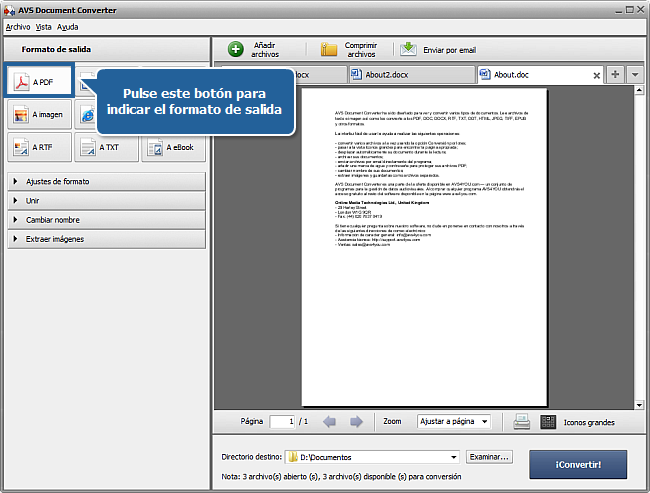Image resolution: width=650 pixels, height=493 pixels.
Task: Click the Examinar... button
Action: [489, 457]
